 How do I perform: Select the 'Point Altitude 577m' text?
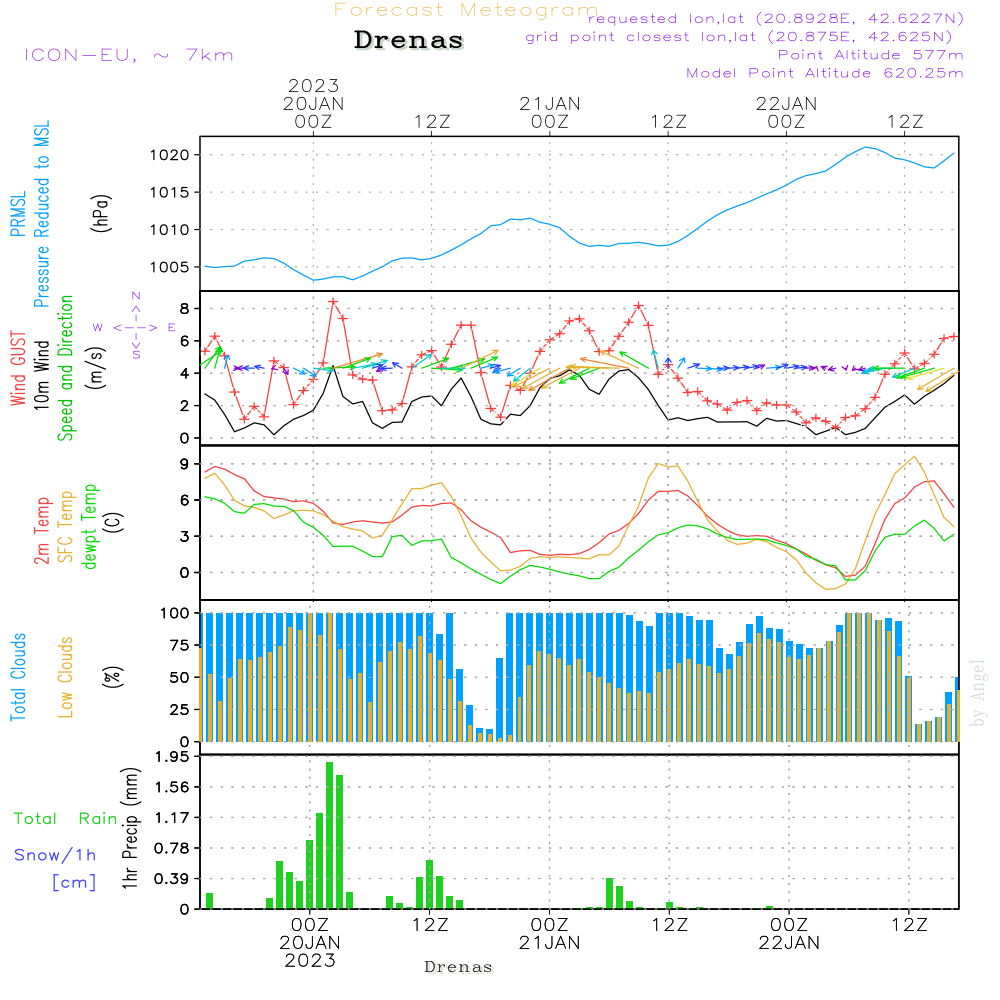pos(871,55)
